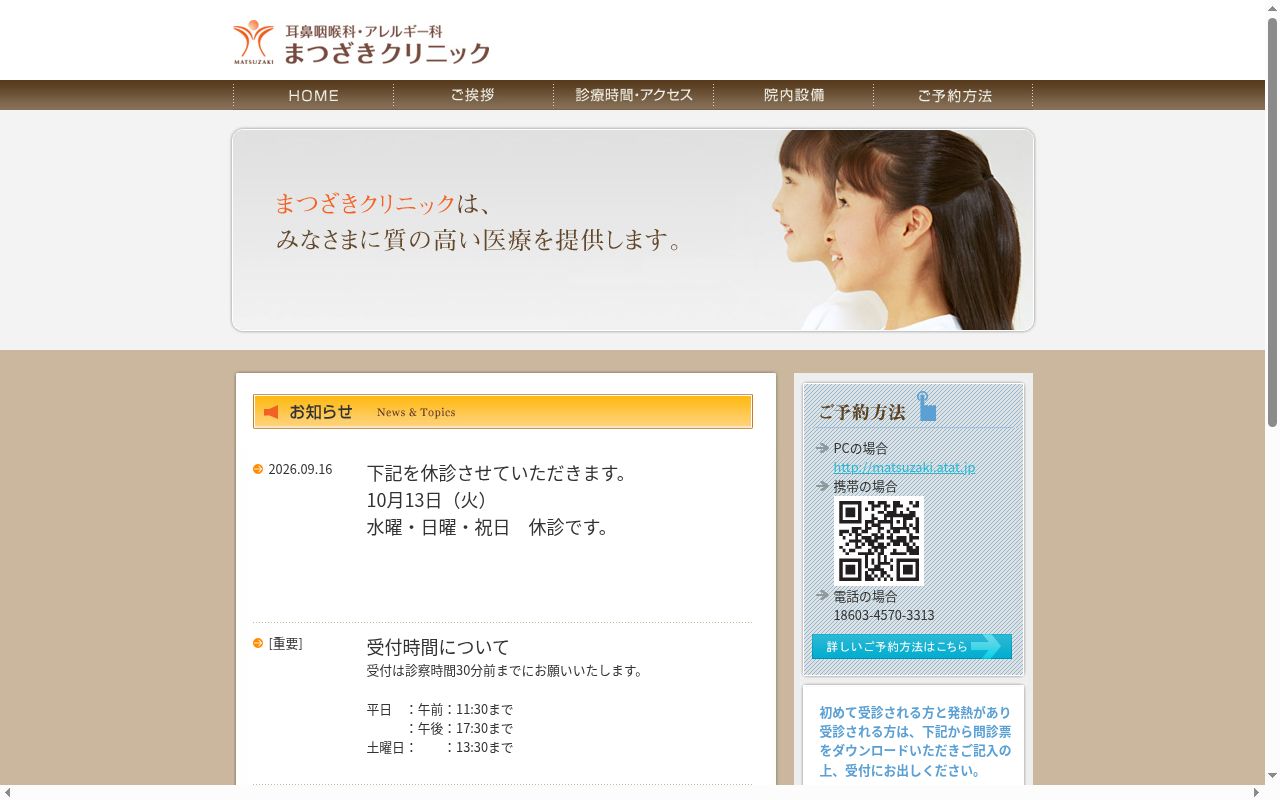This screenshot has width=1280, height=800.
Task: Click the scroll up arrow
Action: [x=1272, y=8]
